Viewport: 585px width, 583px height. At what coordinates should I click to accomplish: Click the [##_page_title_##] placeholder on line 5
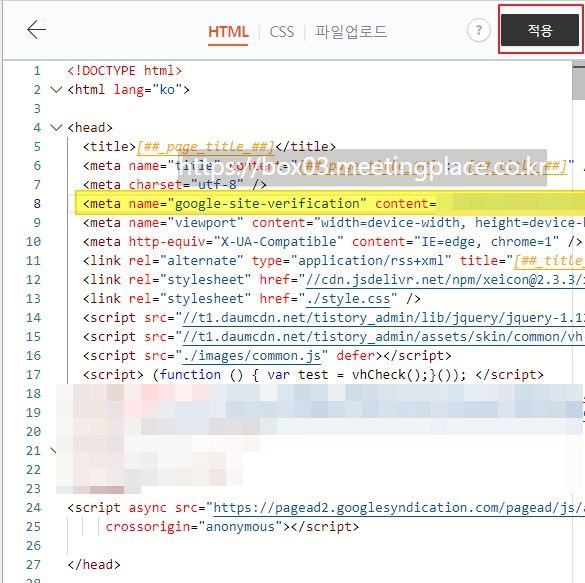click(206, 147)
